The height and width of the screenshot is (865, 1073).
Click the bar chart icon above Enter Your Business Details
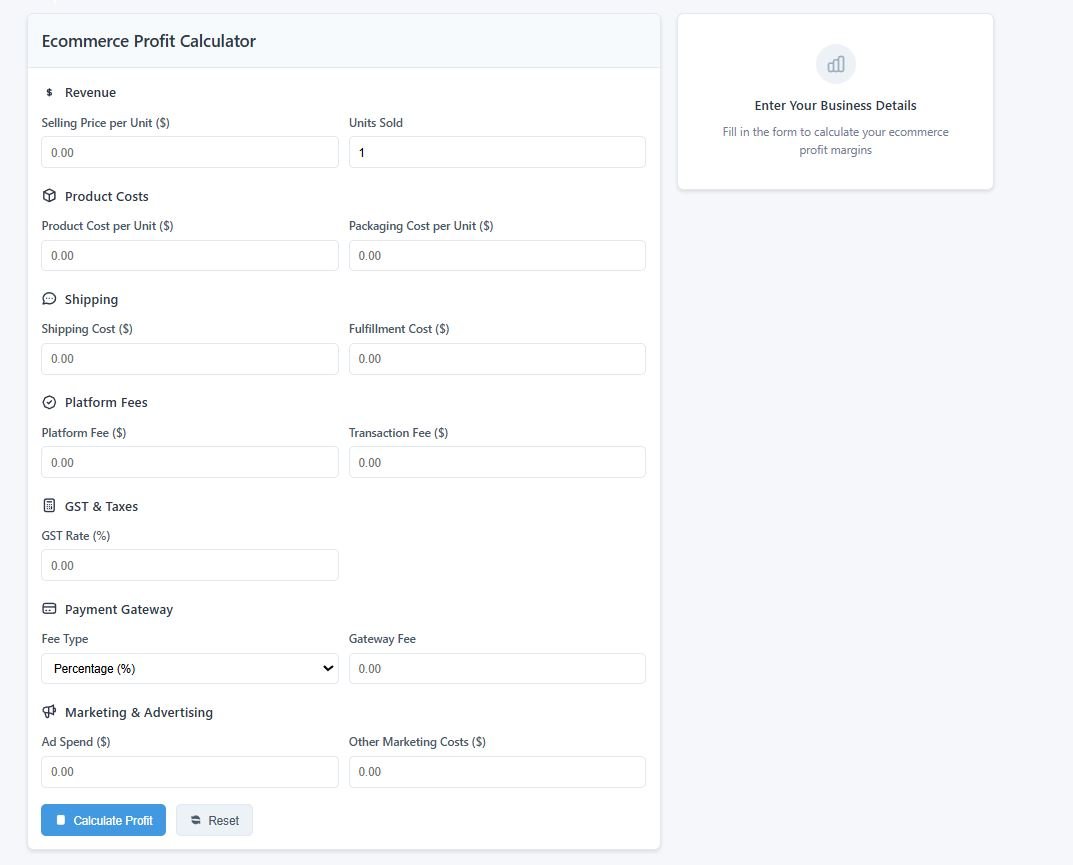[836, 64]
